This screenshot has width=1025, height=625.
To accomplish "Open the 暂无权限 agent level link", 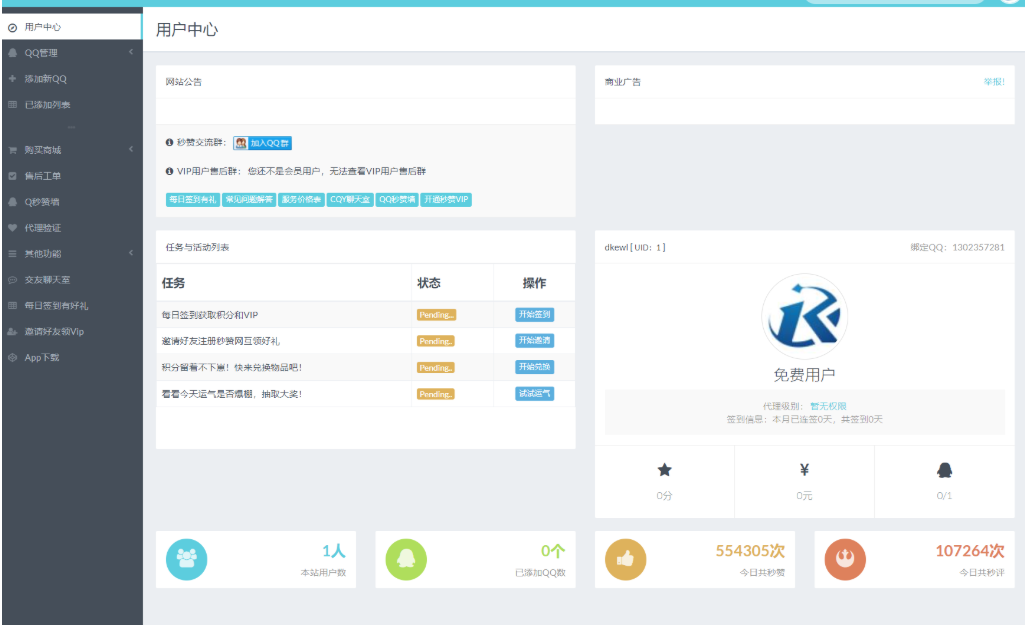I will coord(828,406).
